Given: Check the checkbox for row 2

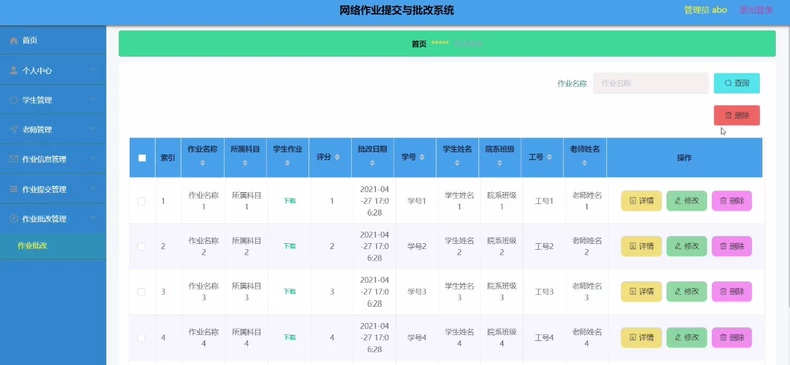Looking at the screenshot, I should coord(141,247).
